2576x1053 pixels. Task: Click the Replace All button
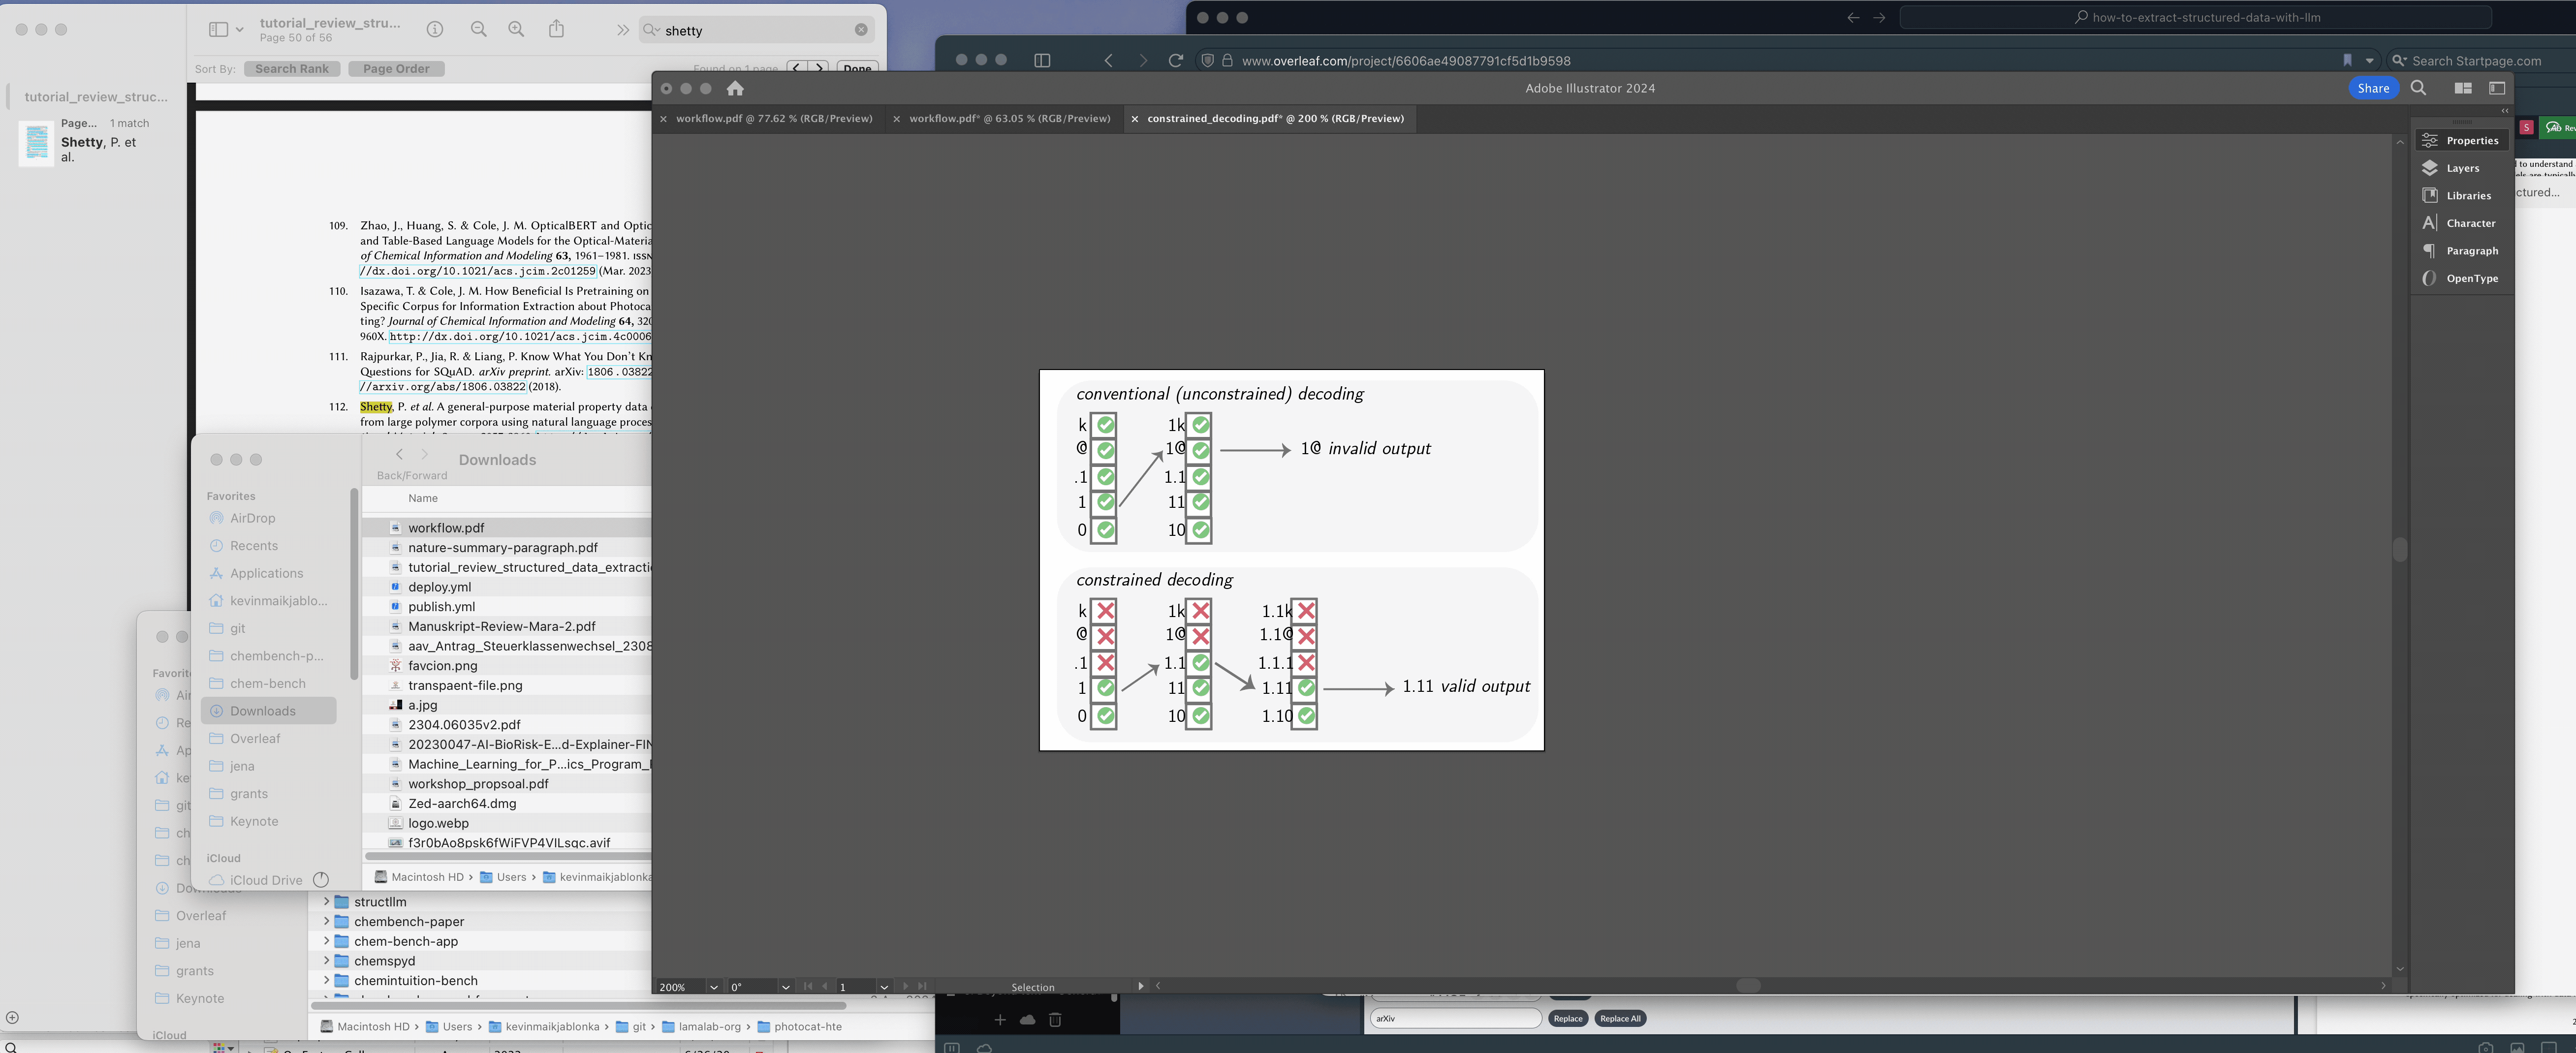click(1619, 1019)
